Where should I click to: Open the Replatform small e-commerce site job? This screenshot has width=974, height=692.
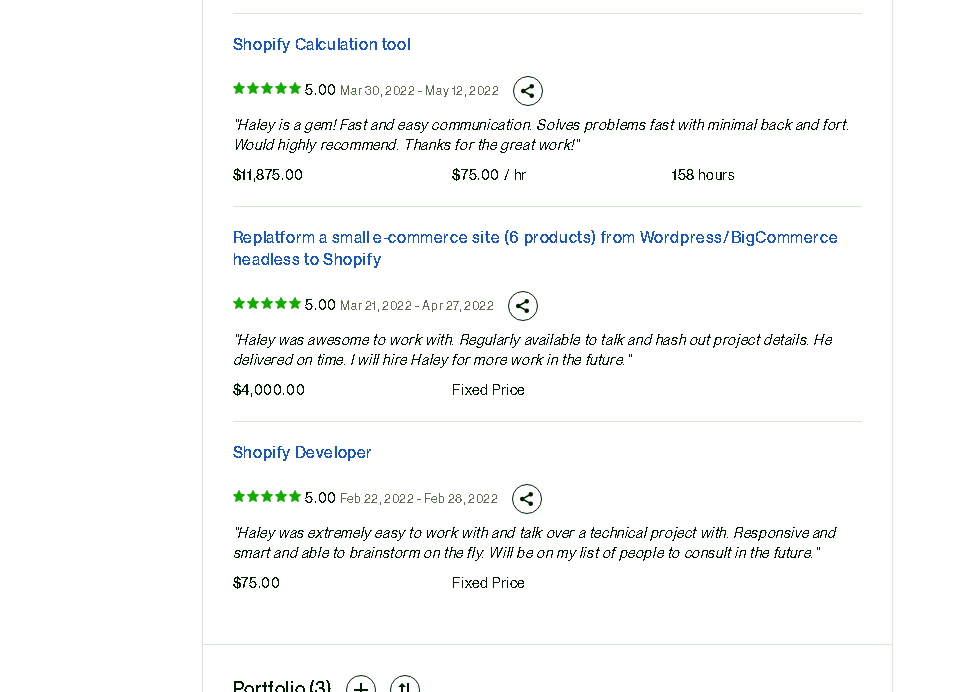535,248
